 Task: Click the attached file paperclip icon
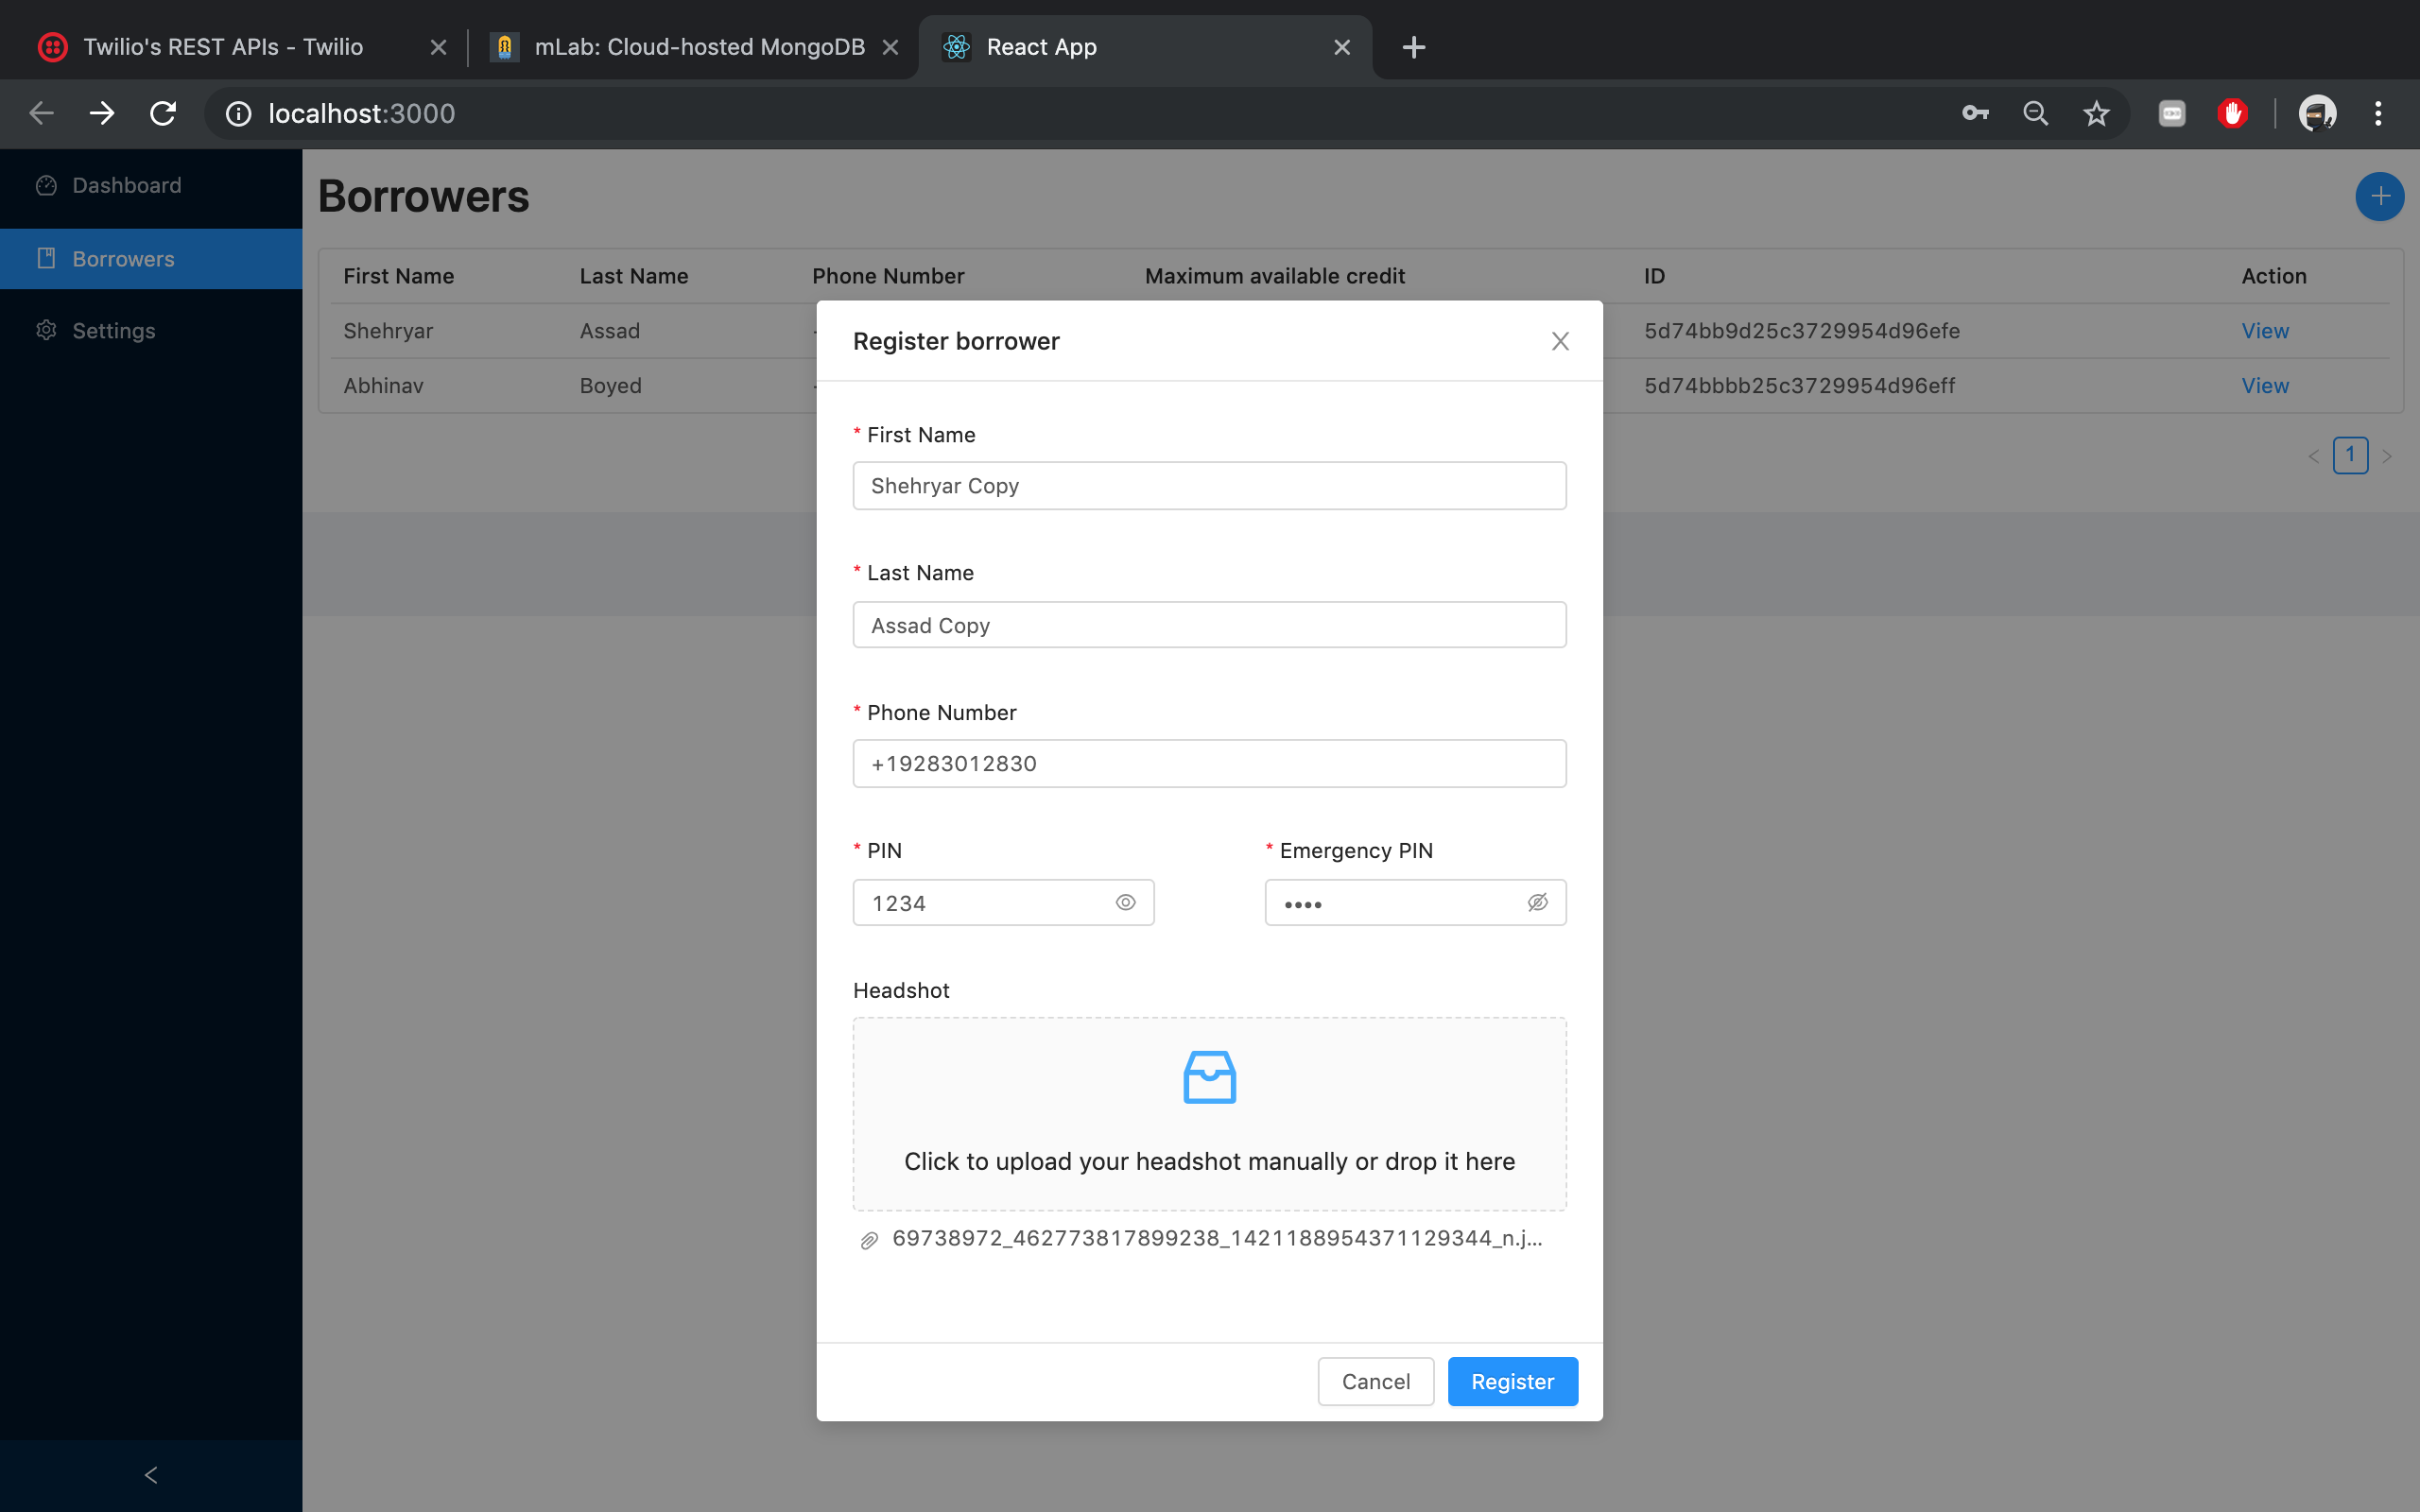(x=869, y=1240)
